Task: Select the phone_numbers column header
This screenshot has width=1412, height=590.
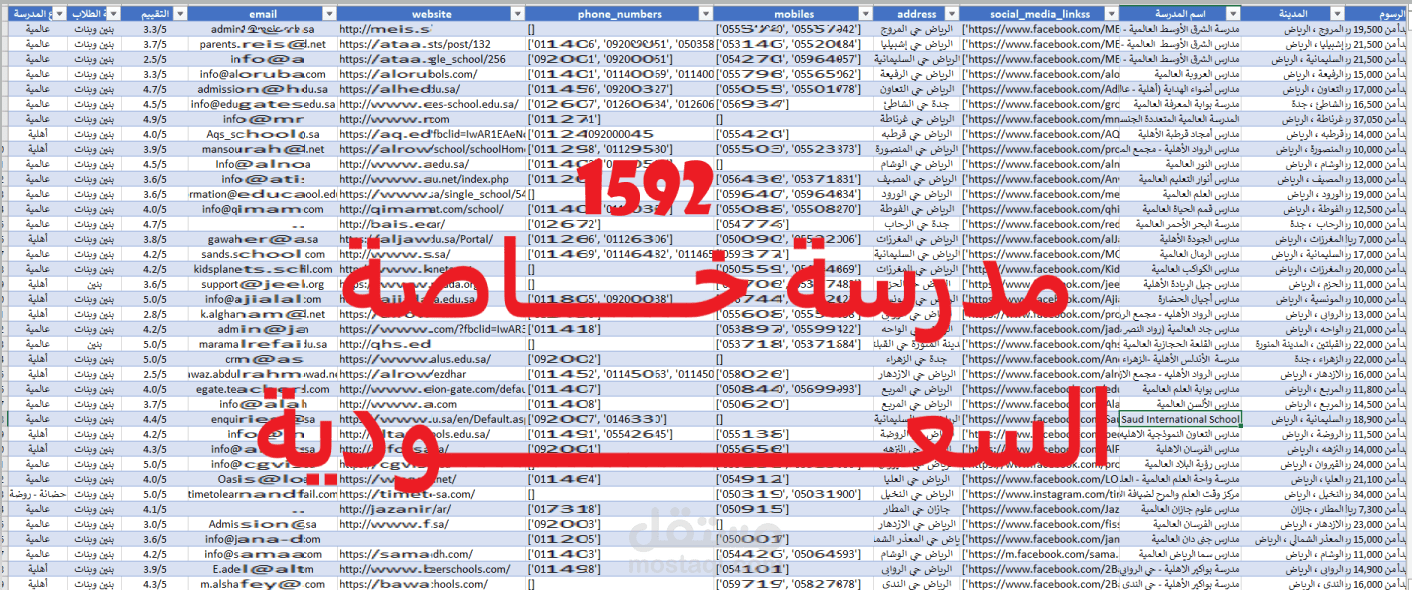Action: tap(619, 15)
